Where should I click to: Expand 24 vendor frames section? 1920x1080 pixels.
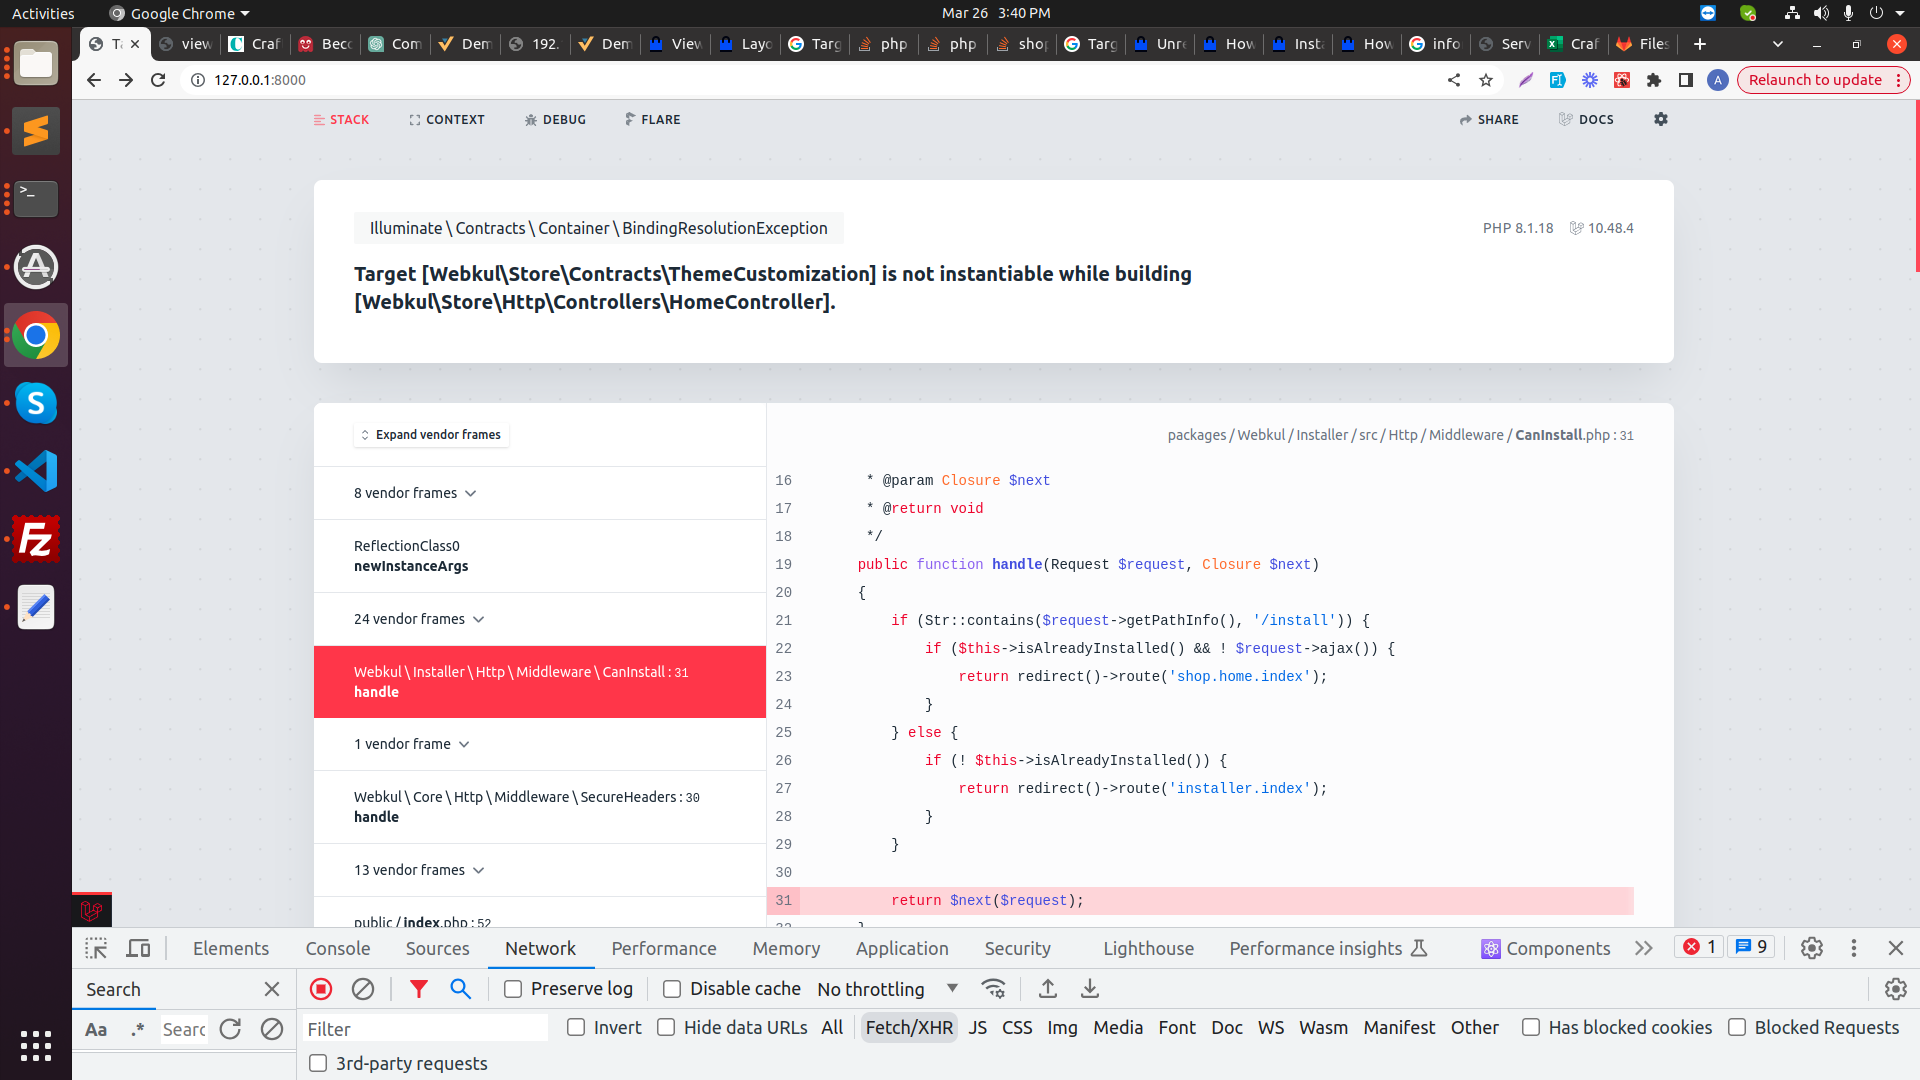pos(418,617)
